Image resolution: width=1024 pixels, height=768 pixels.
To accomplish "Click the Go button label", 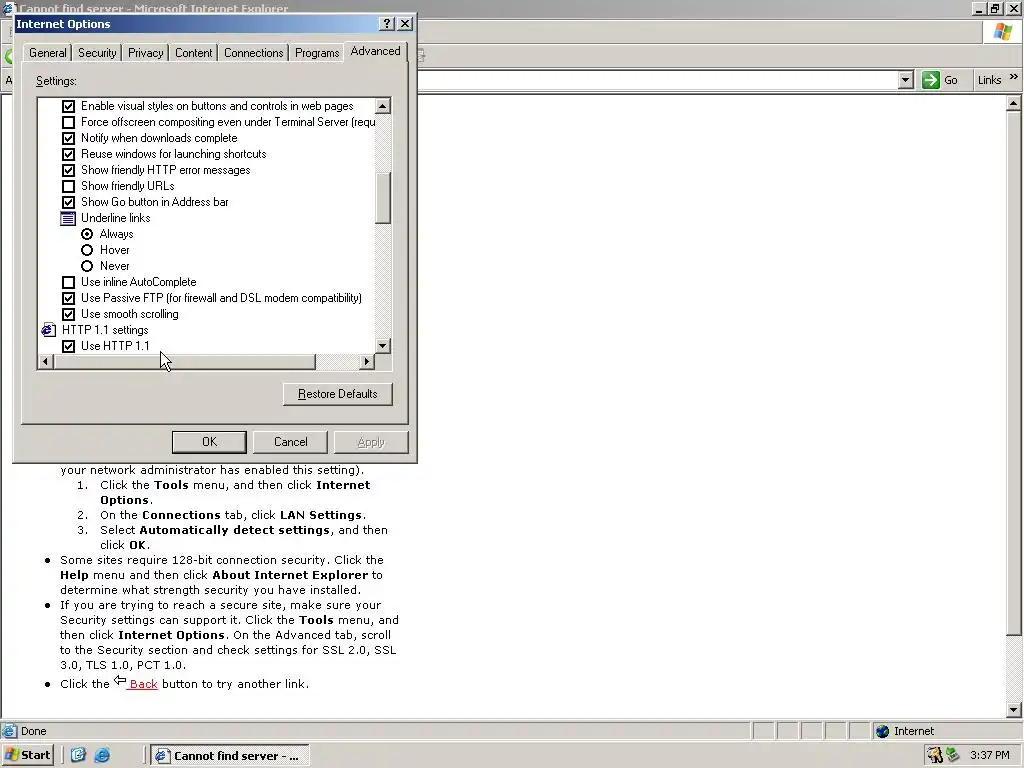I will 951,80.
